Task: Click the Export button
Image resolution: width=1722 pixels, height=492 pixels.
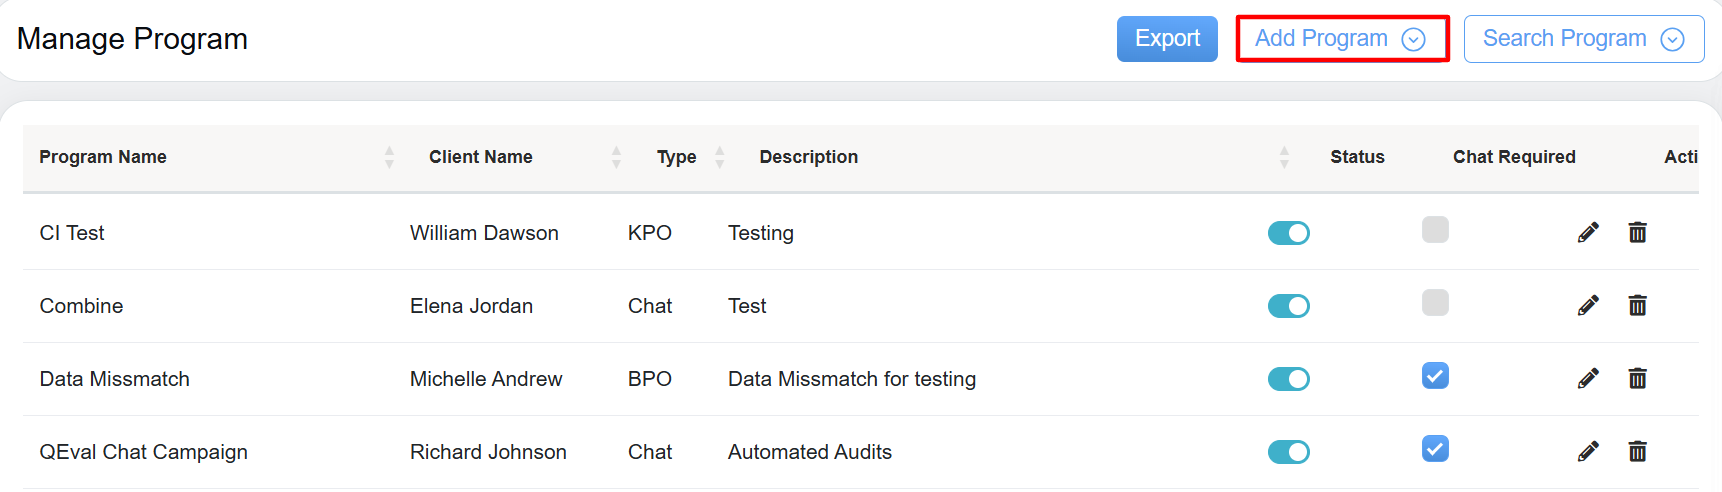Action: [x=1167, y=39]
